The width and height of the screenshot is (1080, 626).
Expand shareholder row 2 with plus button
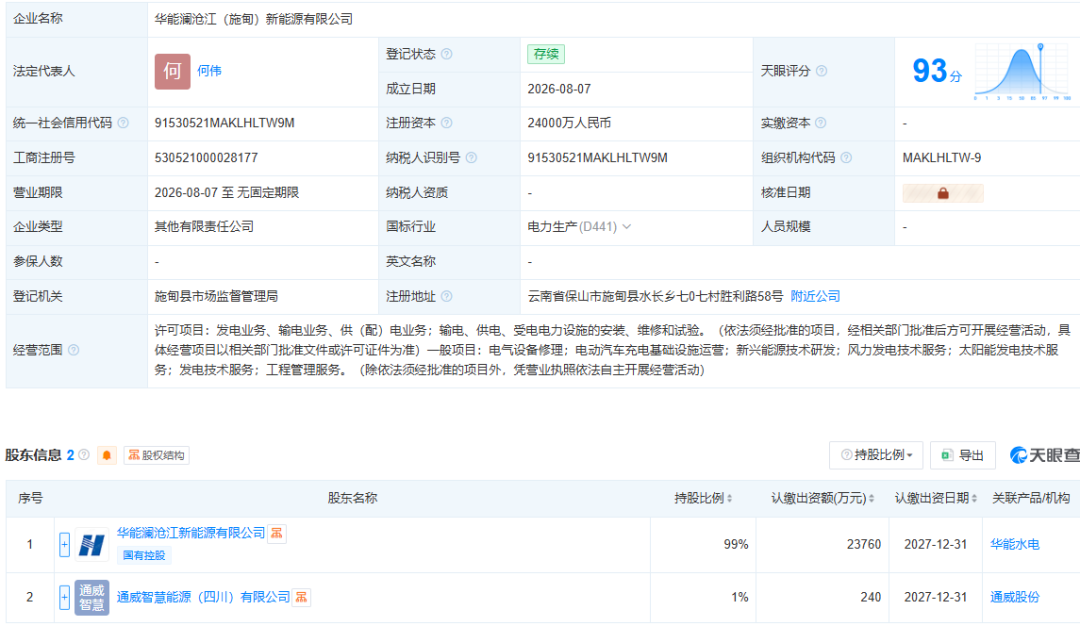64,597
